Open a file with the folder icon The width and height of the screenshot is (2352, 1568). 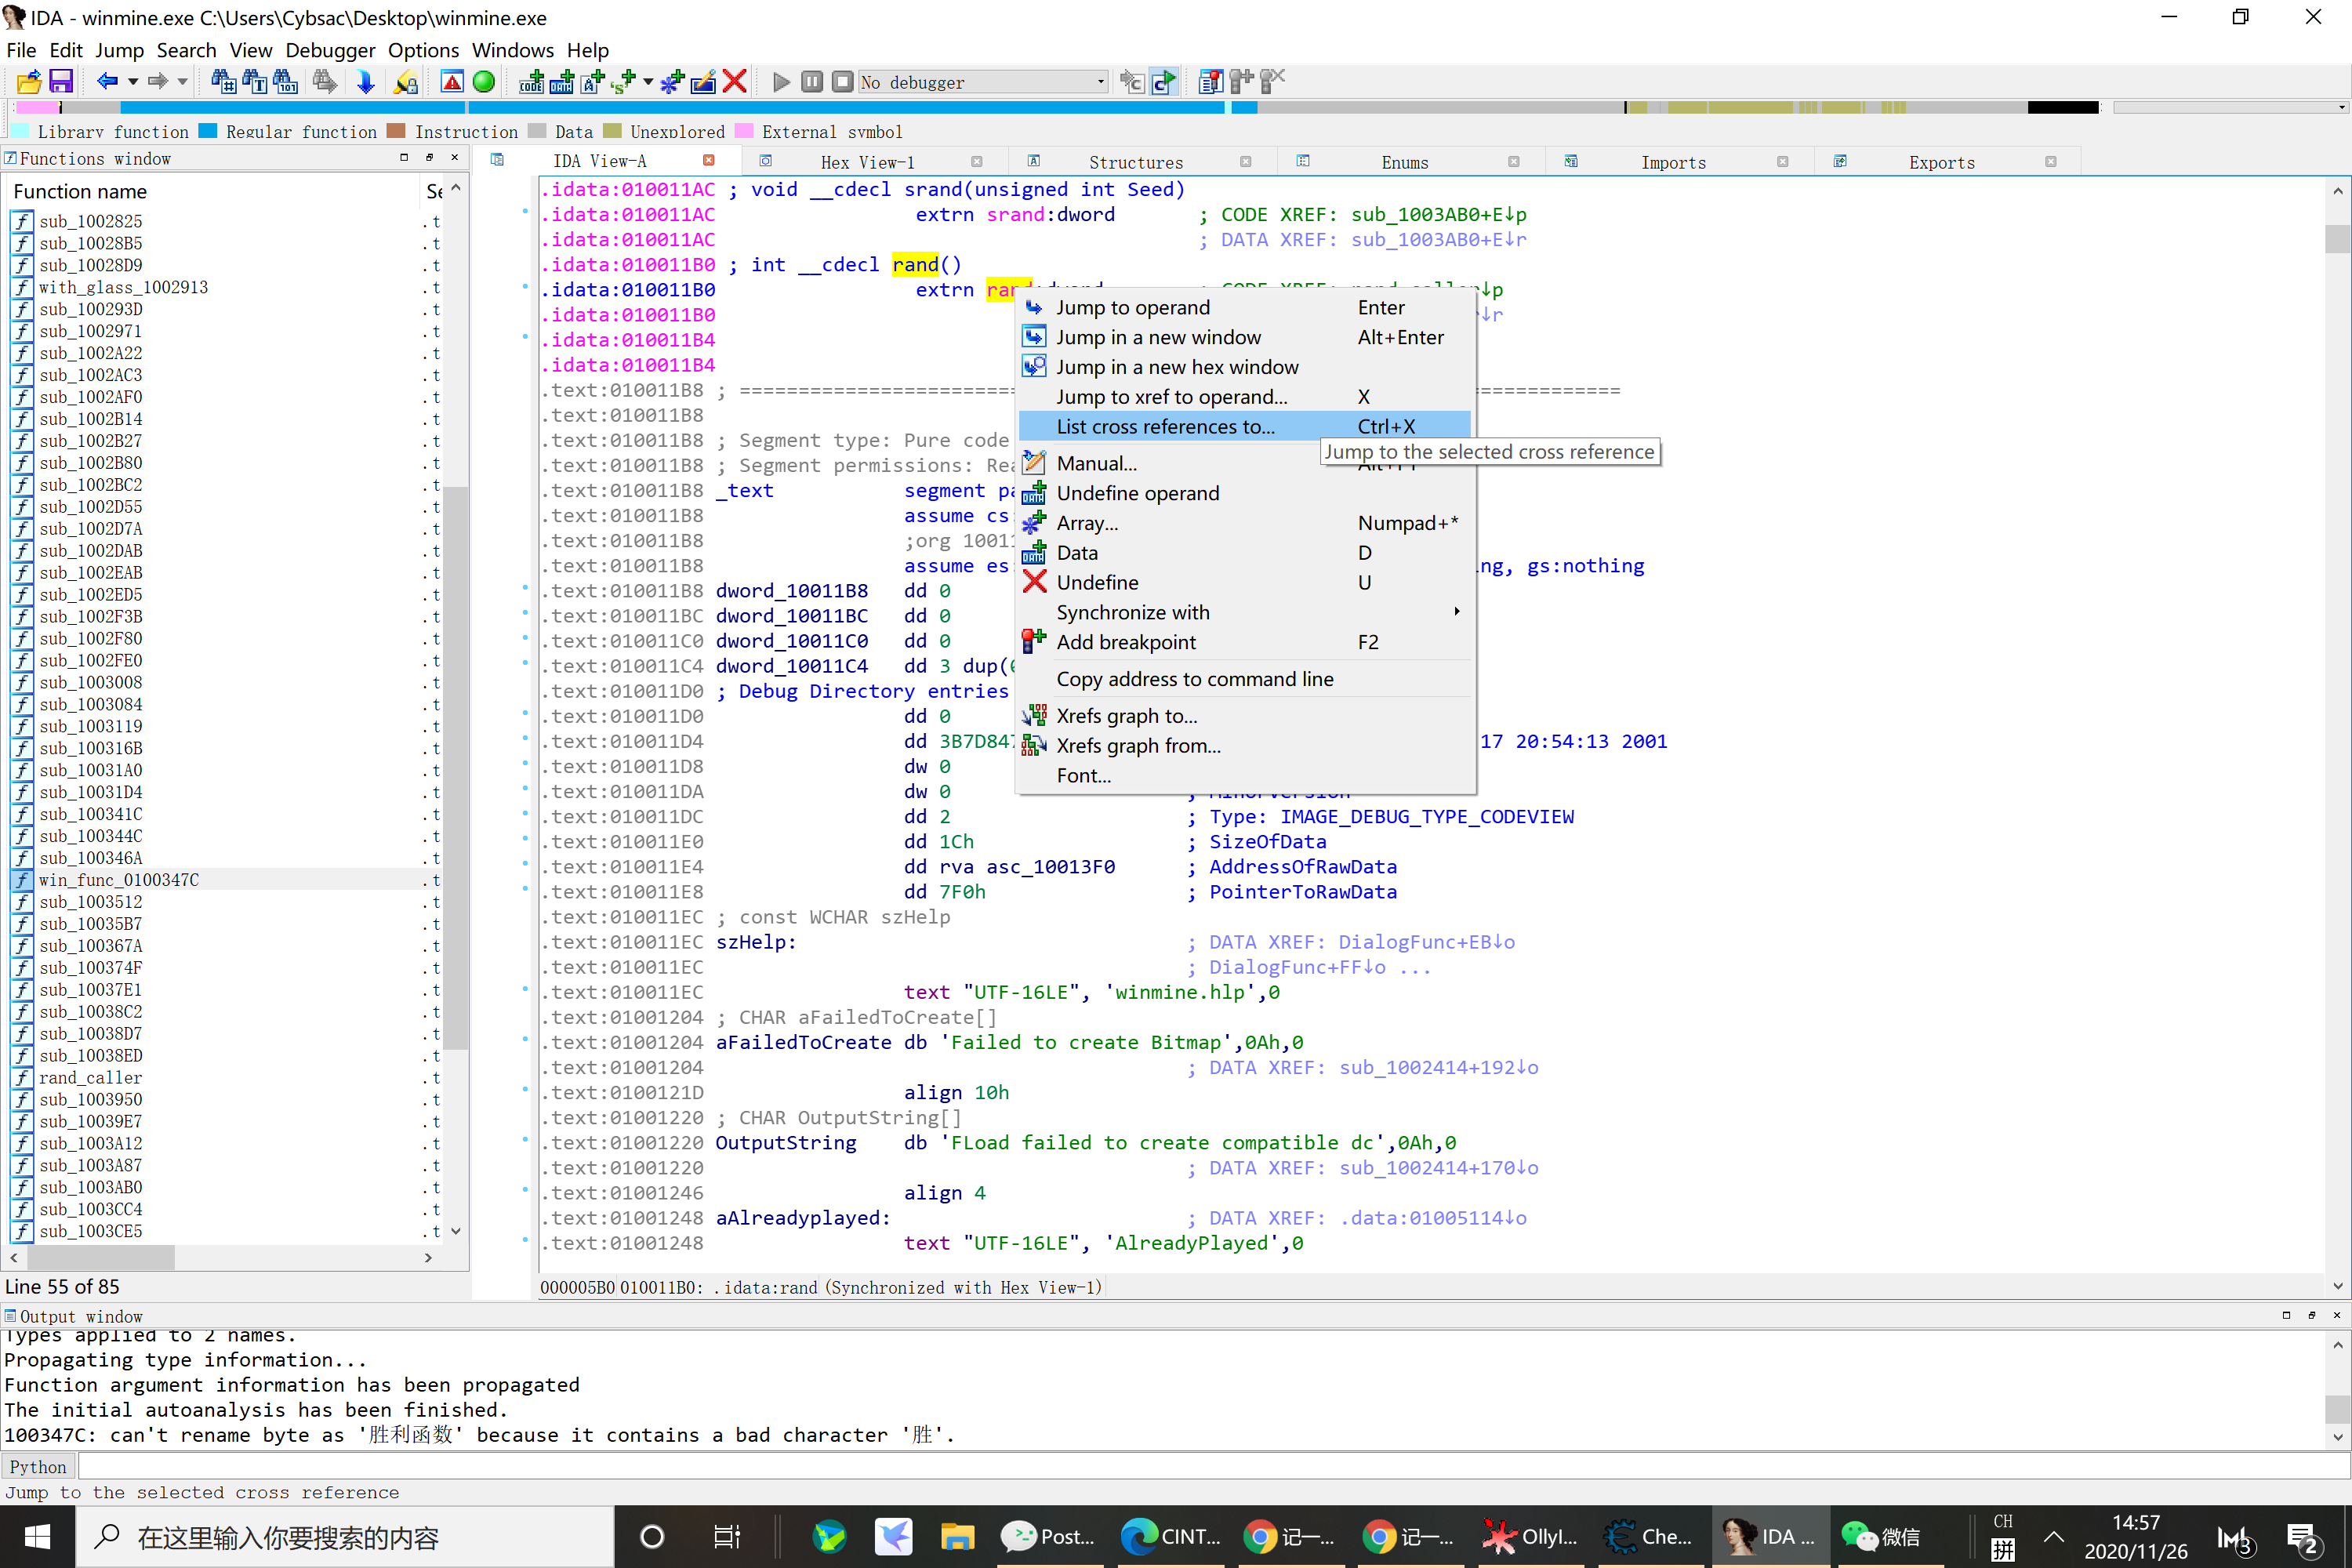tap(28, 82)
